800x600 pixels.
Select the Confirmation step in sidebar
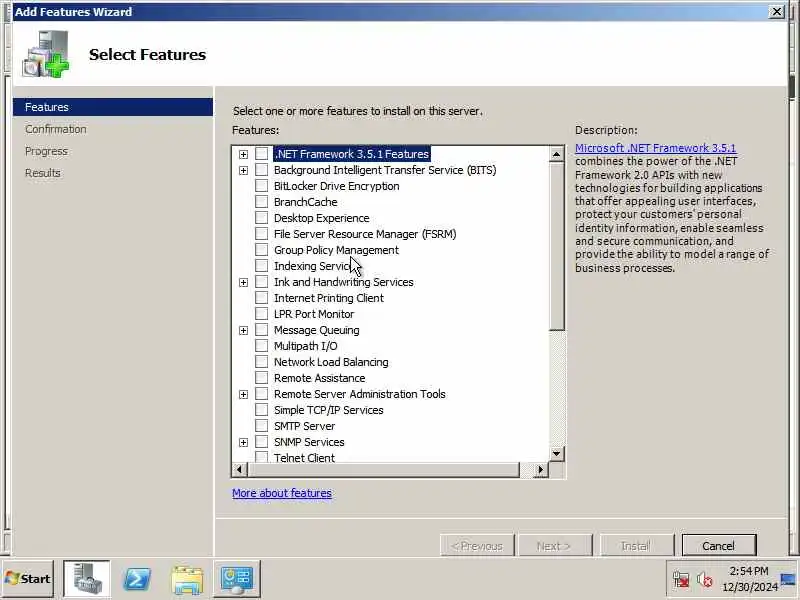pyautogui.click(x=56, y=129)
